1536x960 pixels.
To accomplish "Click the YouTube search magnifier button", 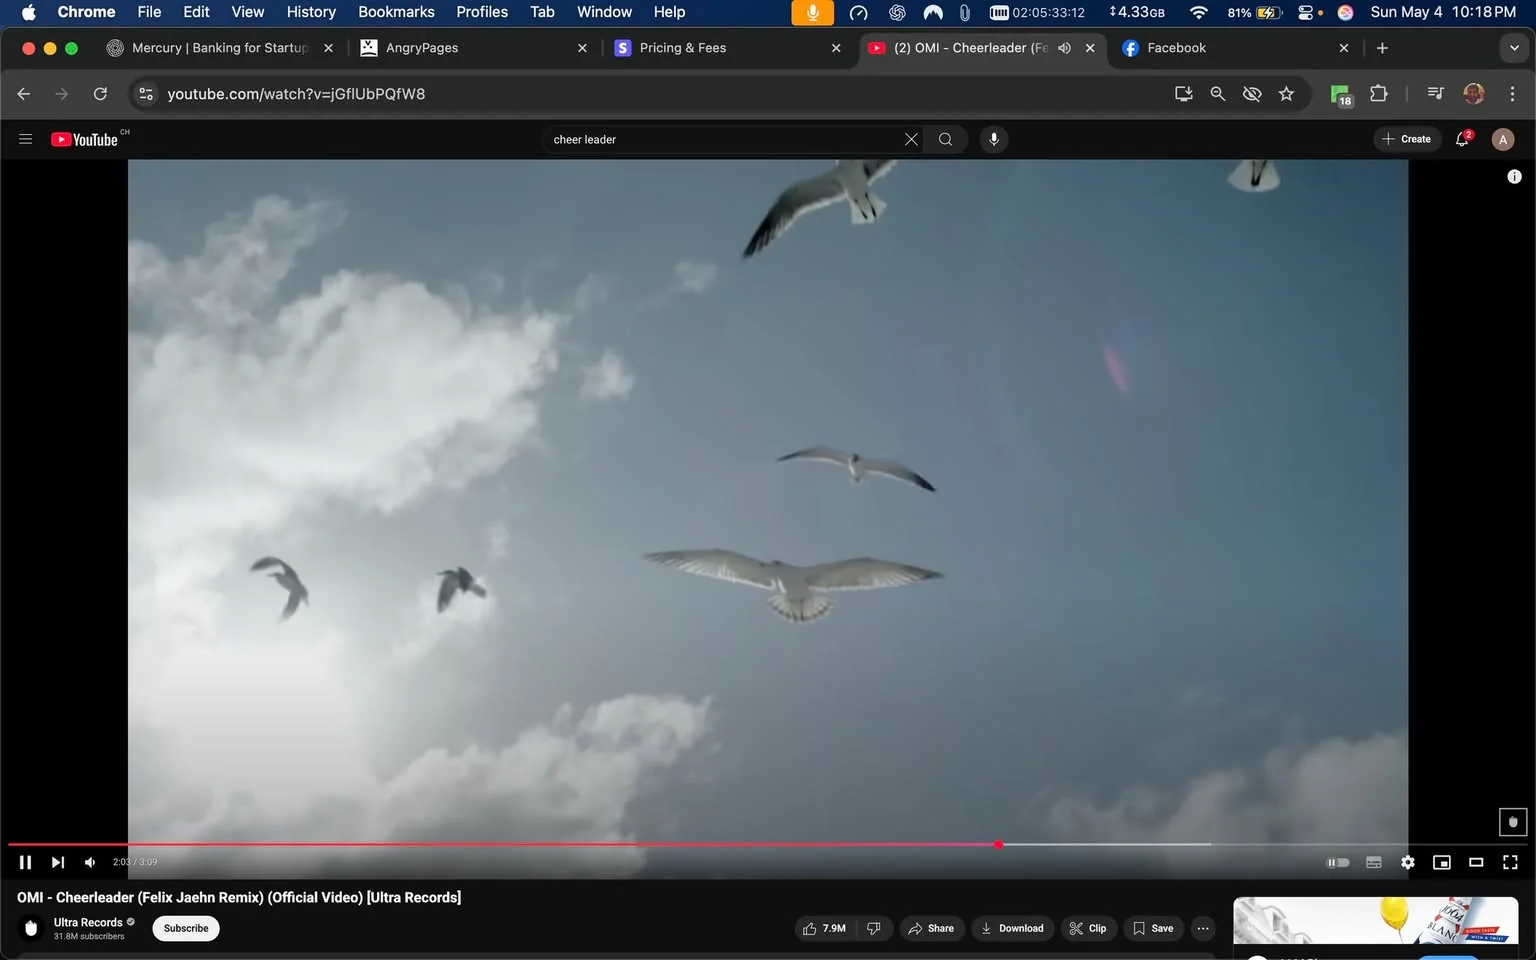I will click(945, 139).
